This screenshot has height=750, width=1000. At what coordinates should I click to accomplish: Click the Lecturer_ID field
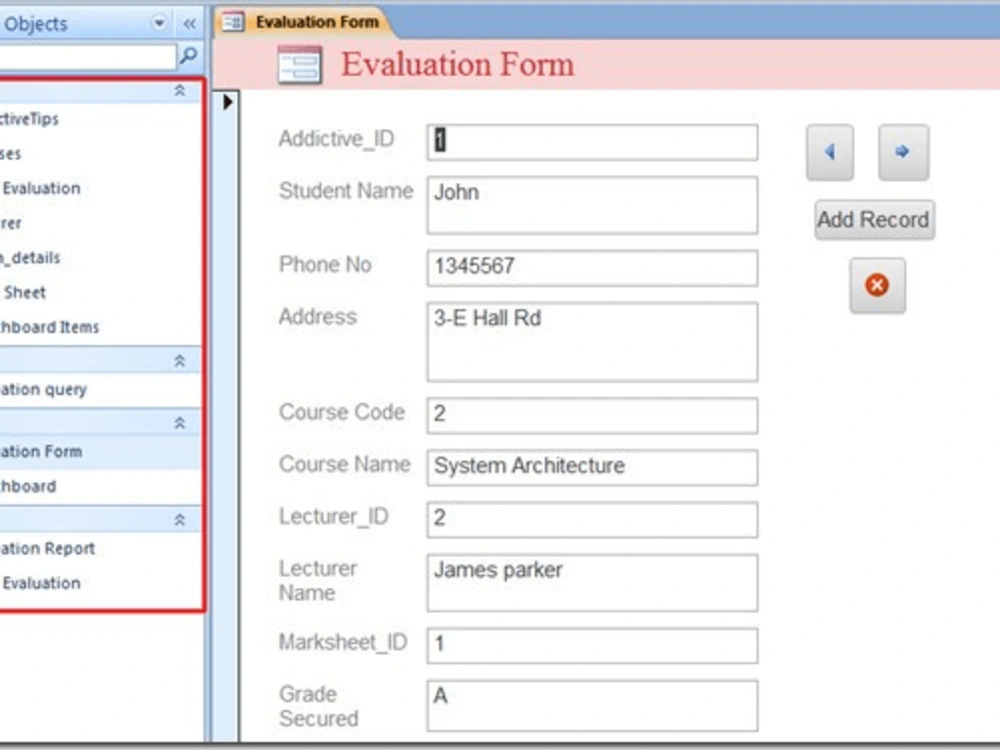(592, 519)
